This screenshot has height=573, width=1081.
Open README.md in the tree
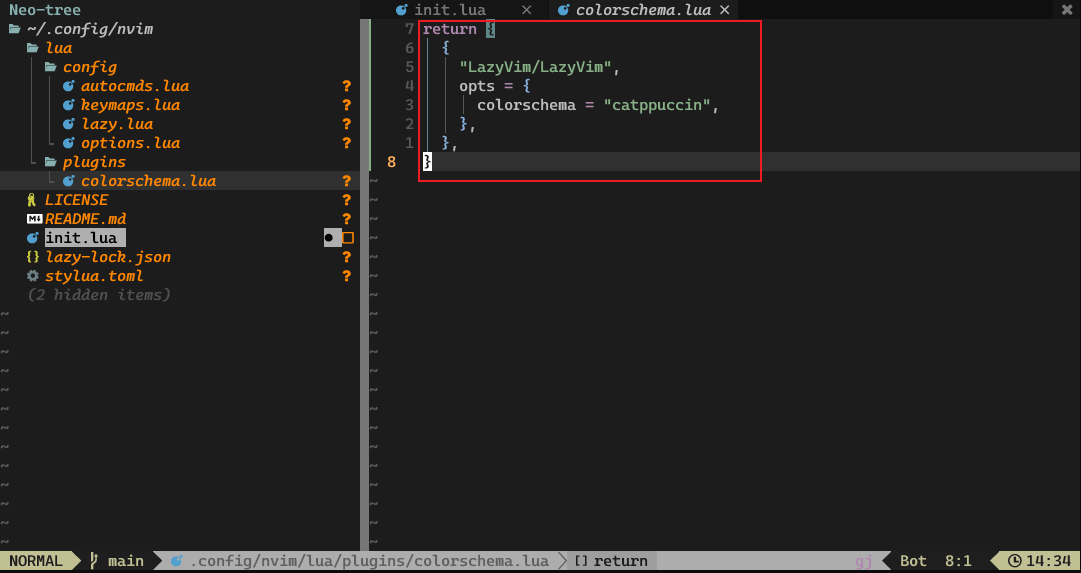[85, 219]
